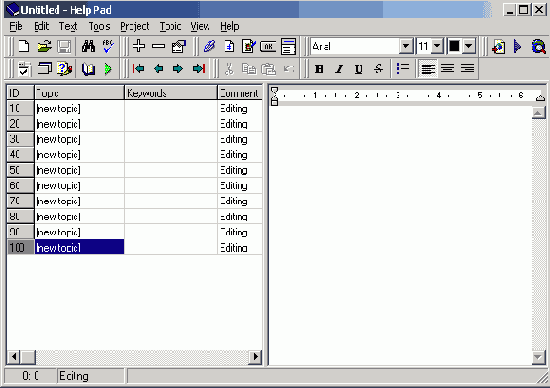
Task: Open the Arial font dropdown
Action: 406,46
